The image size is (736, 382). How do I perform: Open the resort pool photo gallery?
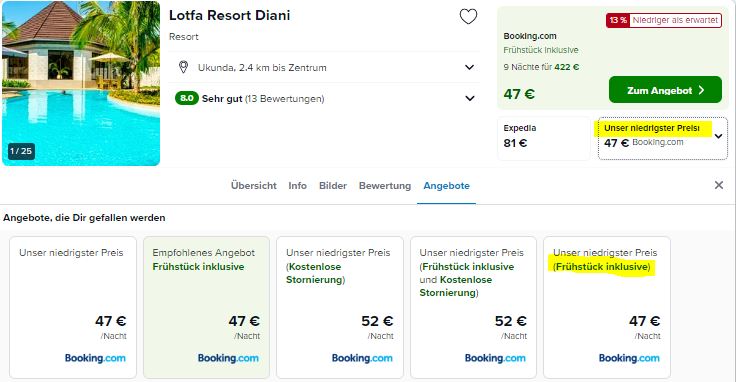[x=81, y=83]
